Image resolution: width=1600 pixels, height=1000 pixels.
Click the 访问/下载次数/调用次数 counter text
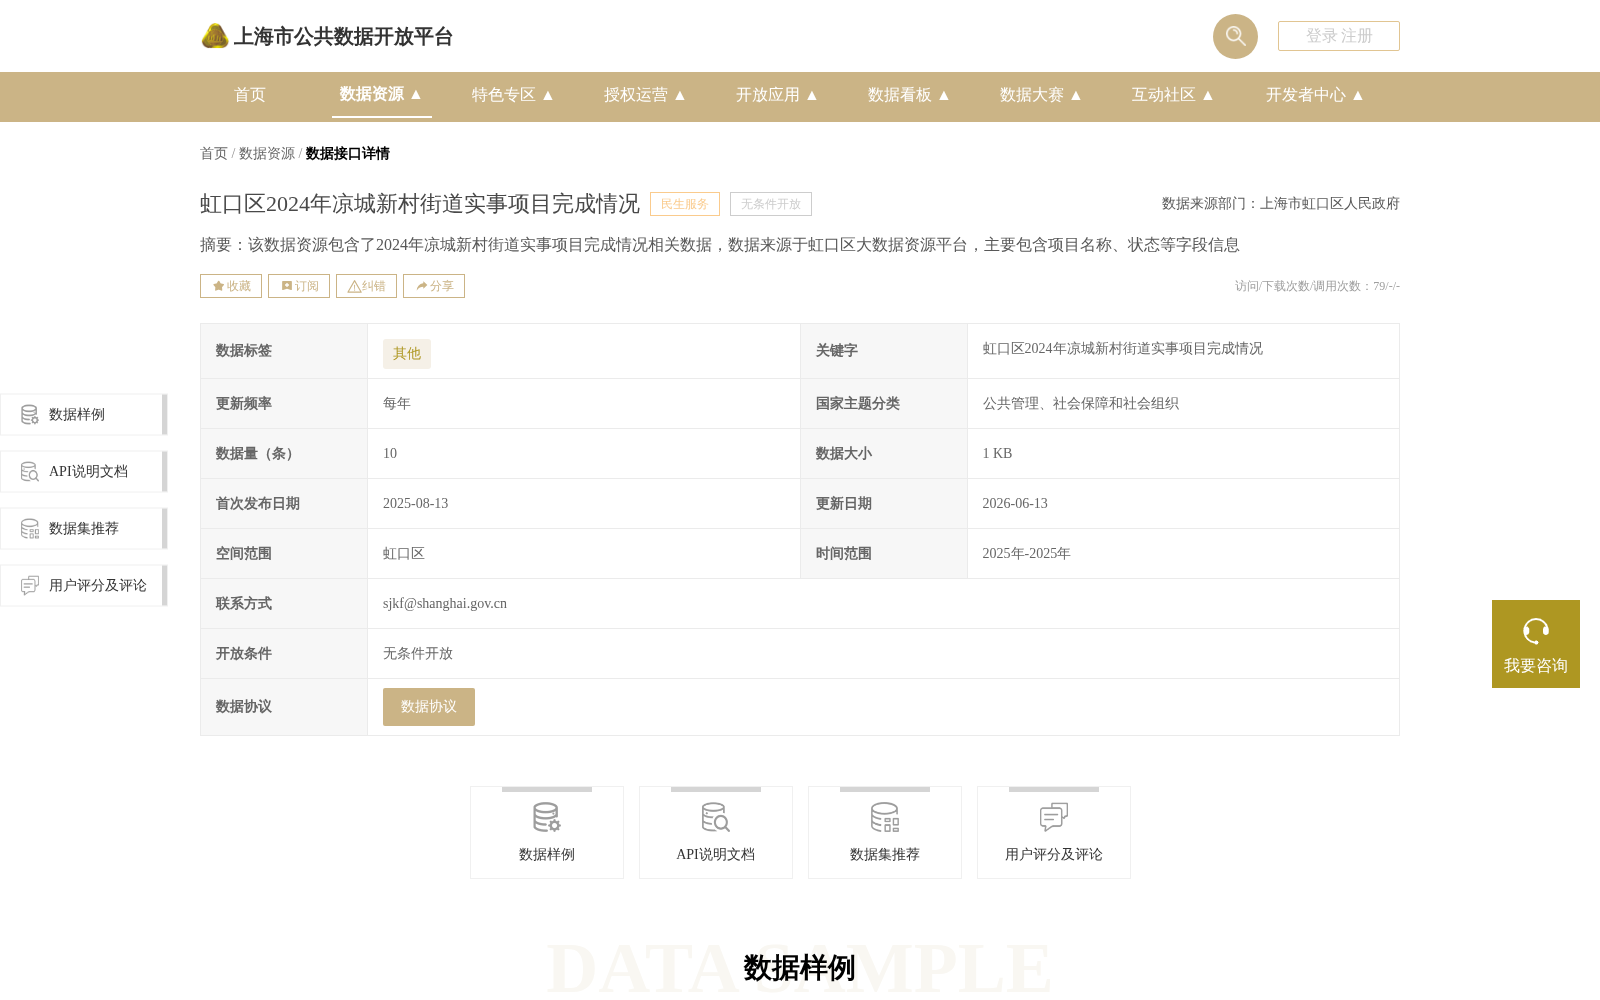(x=1317, y=286)
